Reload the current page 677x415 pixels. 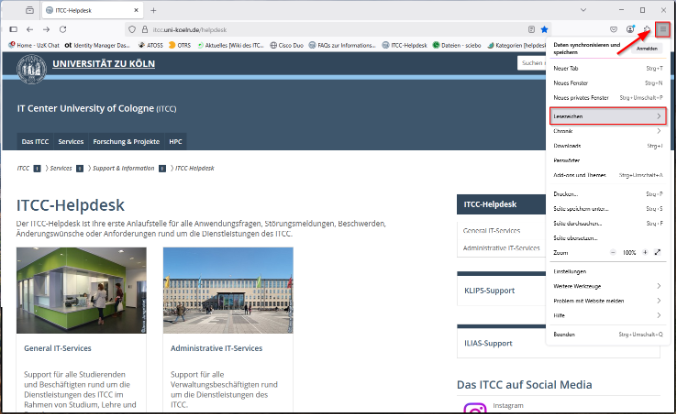tap(63, 29)
